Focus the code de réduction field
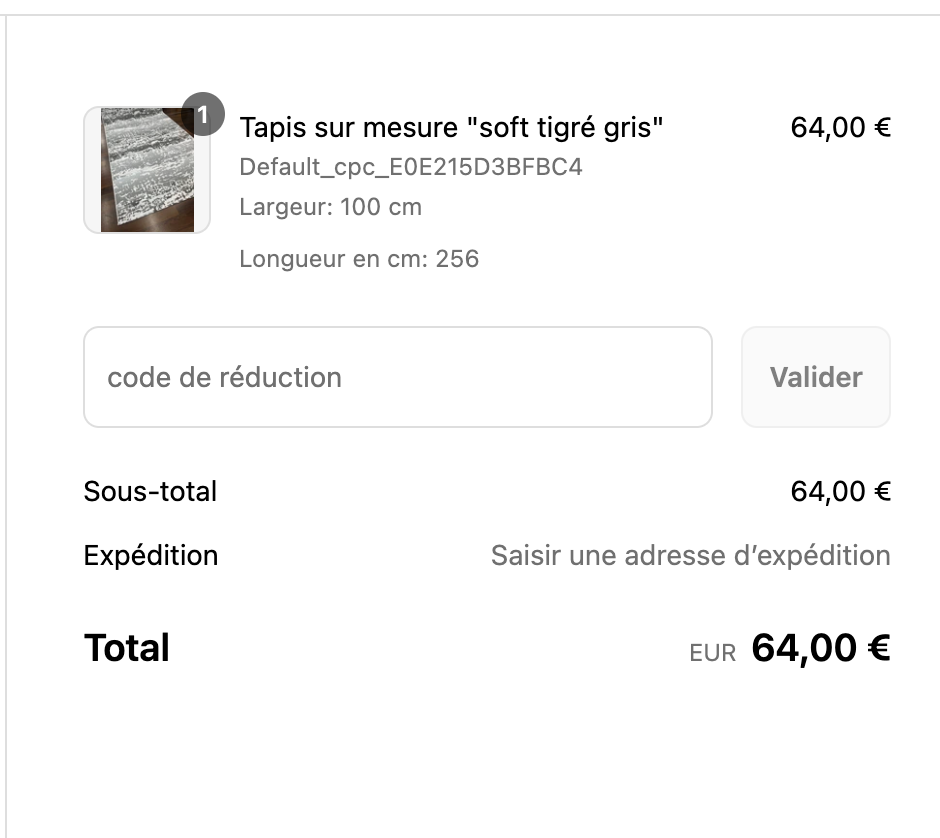 (x=398, y=377)
